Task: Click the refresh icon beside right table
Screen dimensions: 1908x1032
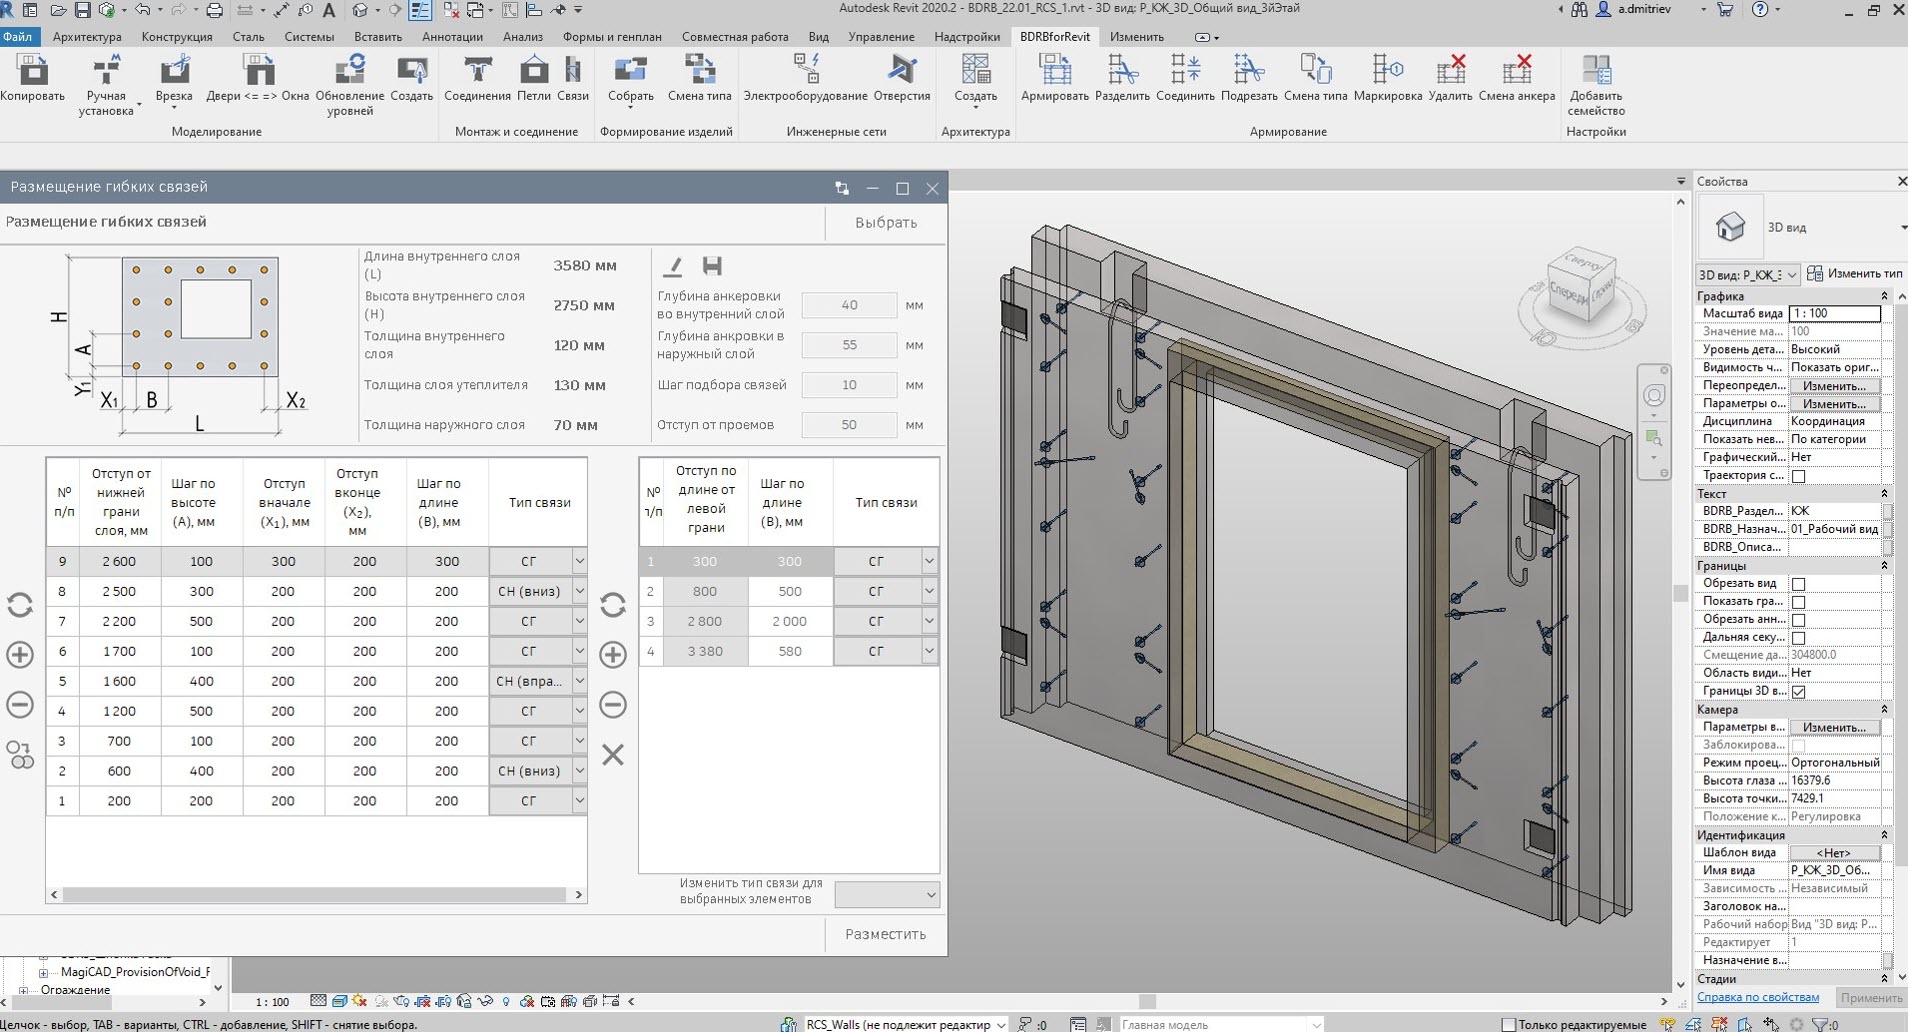Action: coord(613,604)
